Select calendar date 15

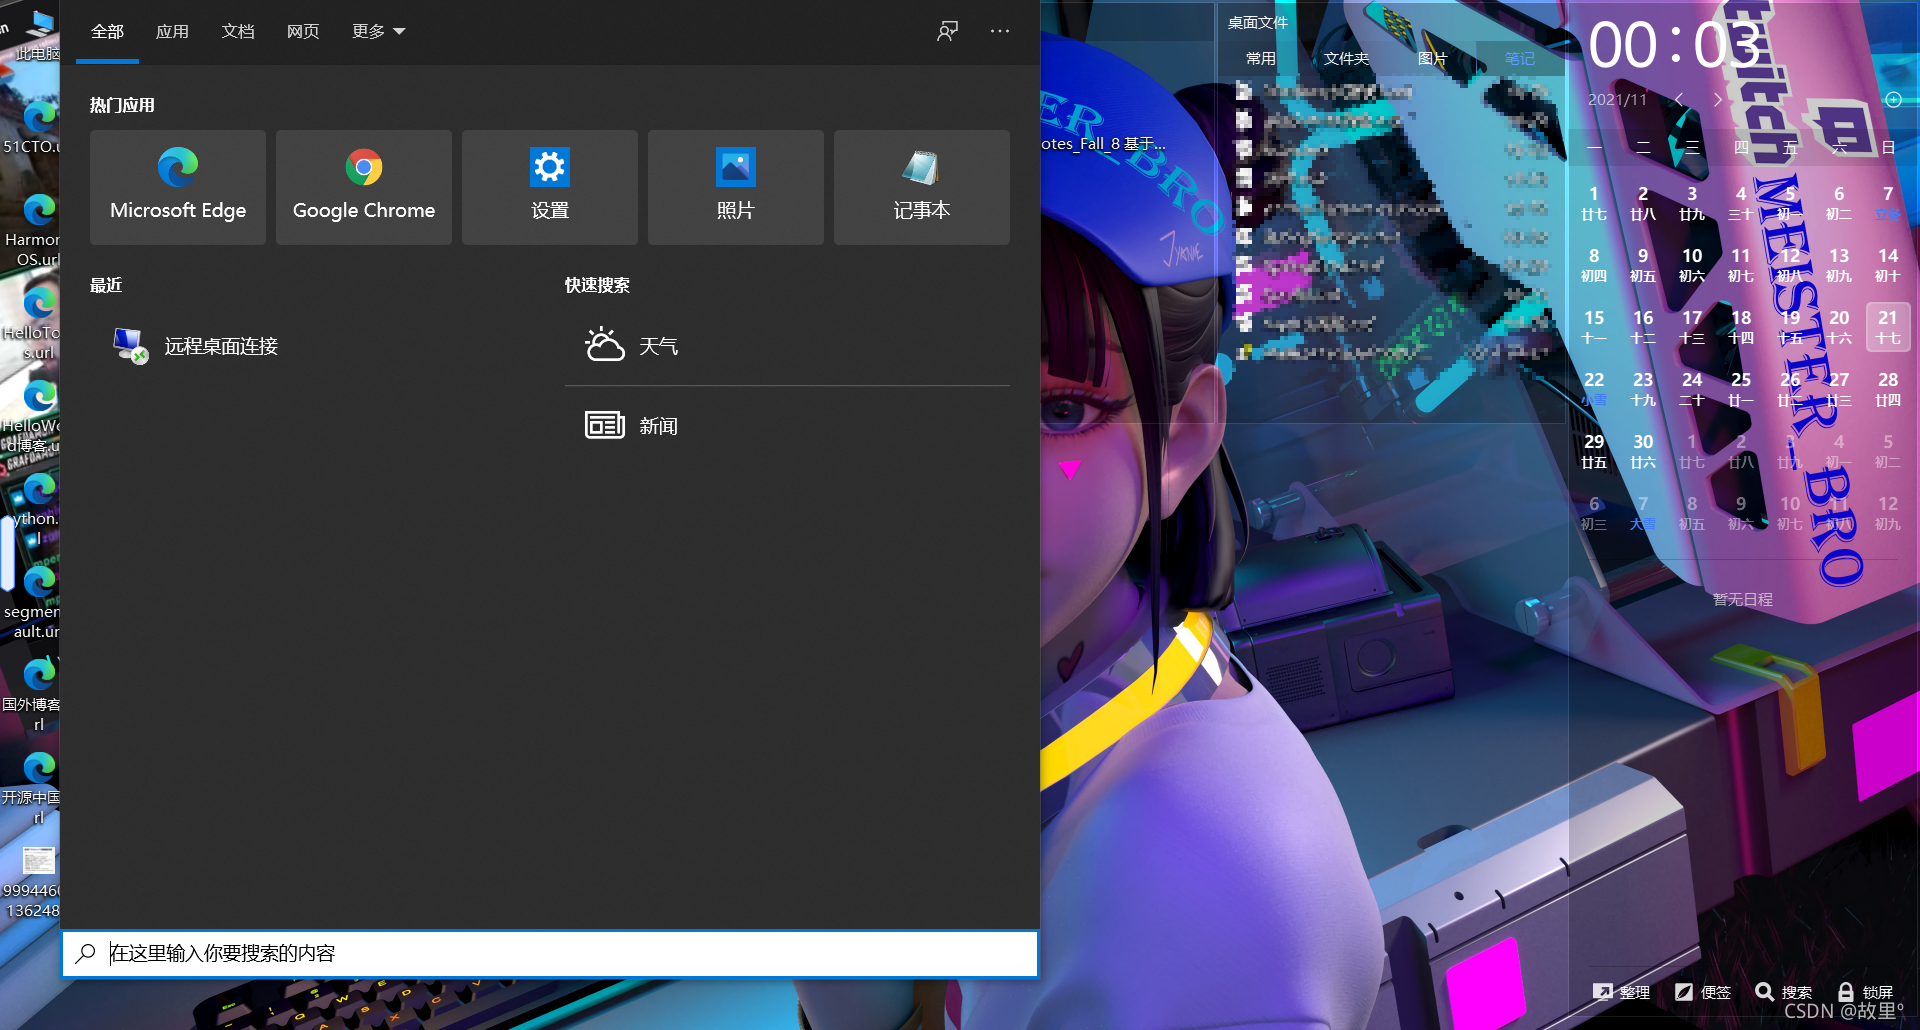pos(1594,327)
